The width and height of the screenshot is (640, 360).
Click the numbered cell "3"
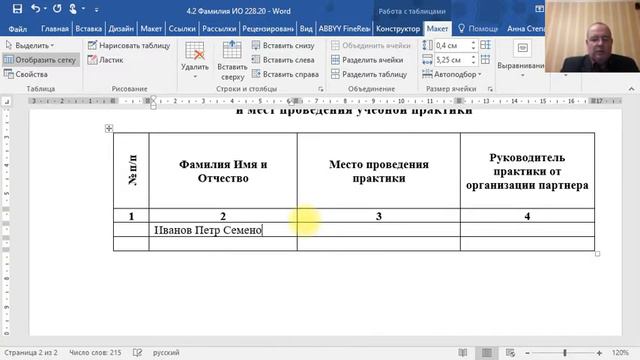pos(379,216)
